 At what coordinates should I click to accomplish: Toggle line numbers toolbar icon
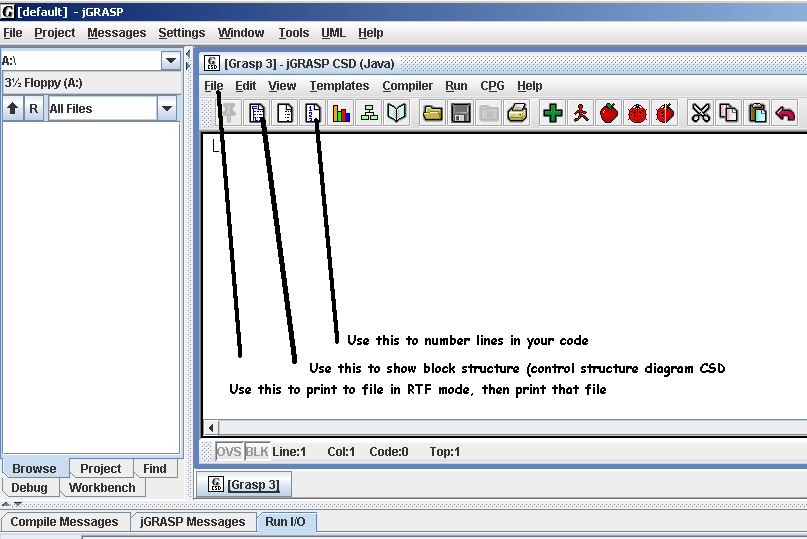click(x=312, y=113)
